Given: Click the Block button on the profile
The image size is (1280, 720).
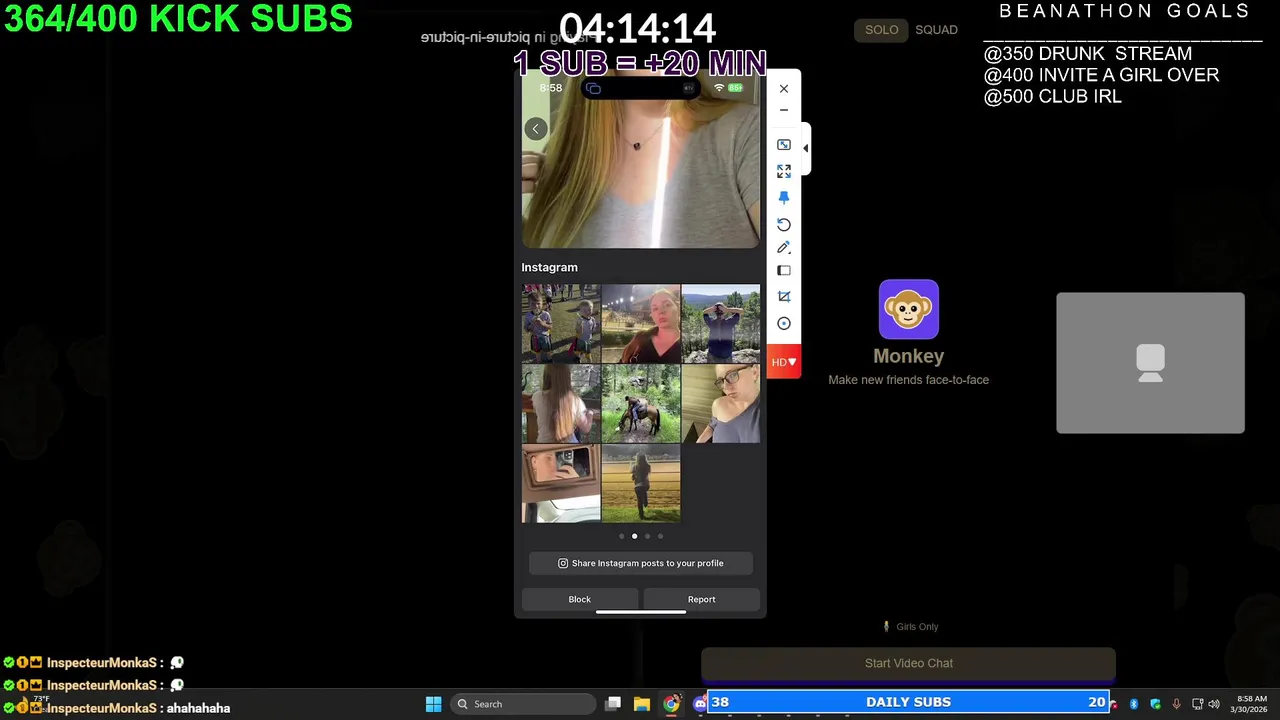Looking at the screenshot, I should (580, 599).
